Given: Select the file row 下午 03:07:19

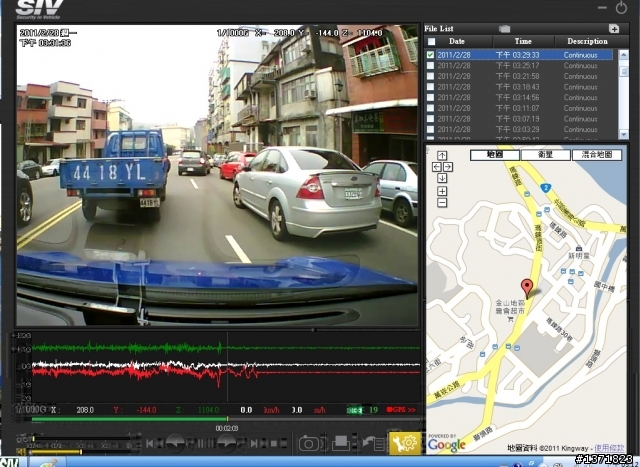Looking at the screenshot, I should point(524,119).
